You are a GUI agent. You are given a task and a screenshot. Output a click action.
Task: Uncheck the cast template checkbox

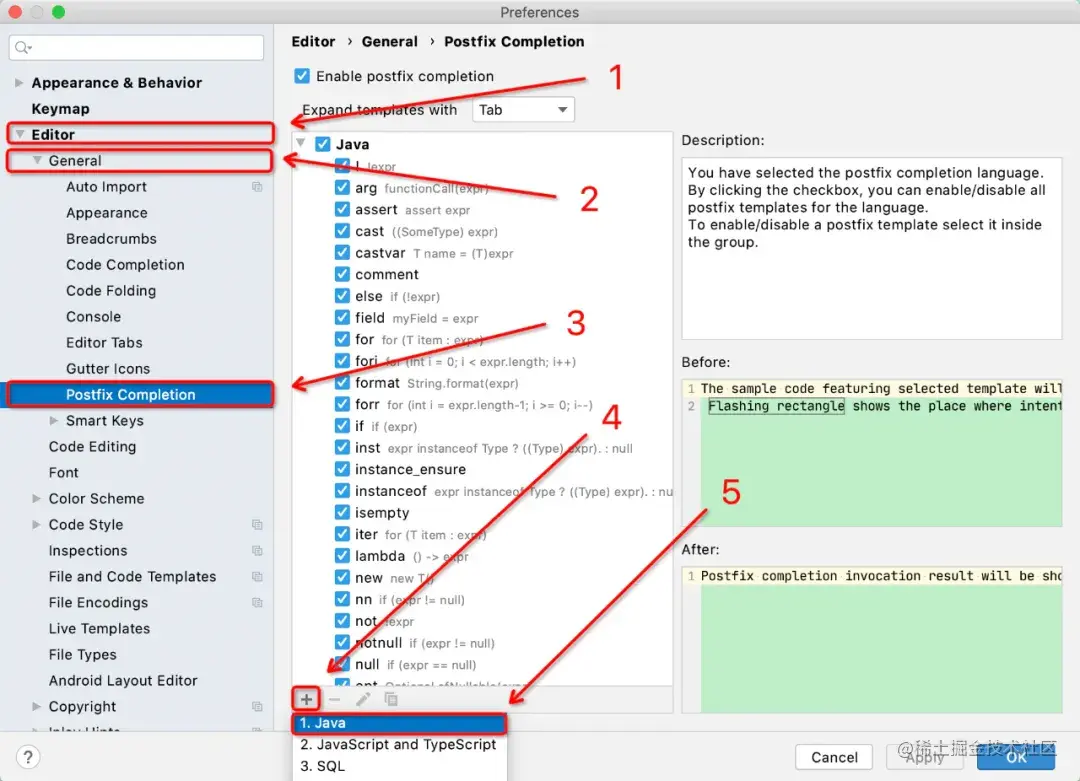tap(342, 231)
